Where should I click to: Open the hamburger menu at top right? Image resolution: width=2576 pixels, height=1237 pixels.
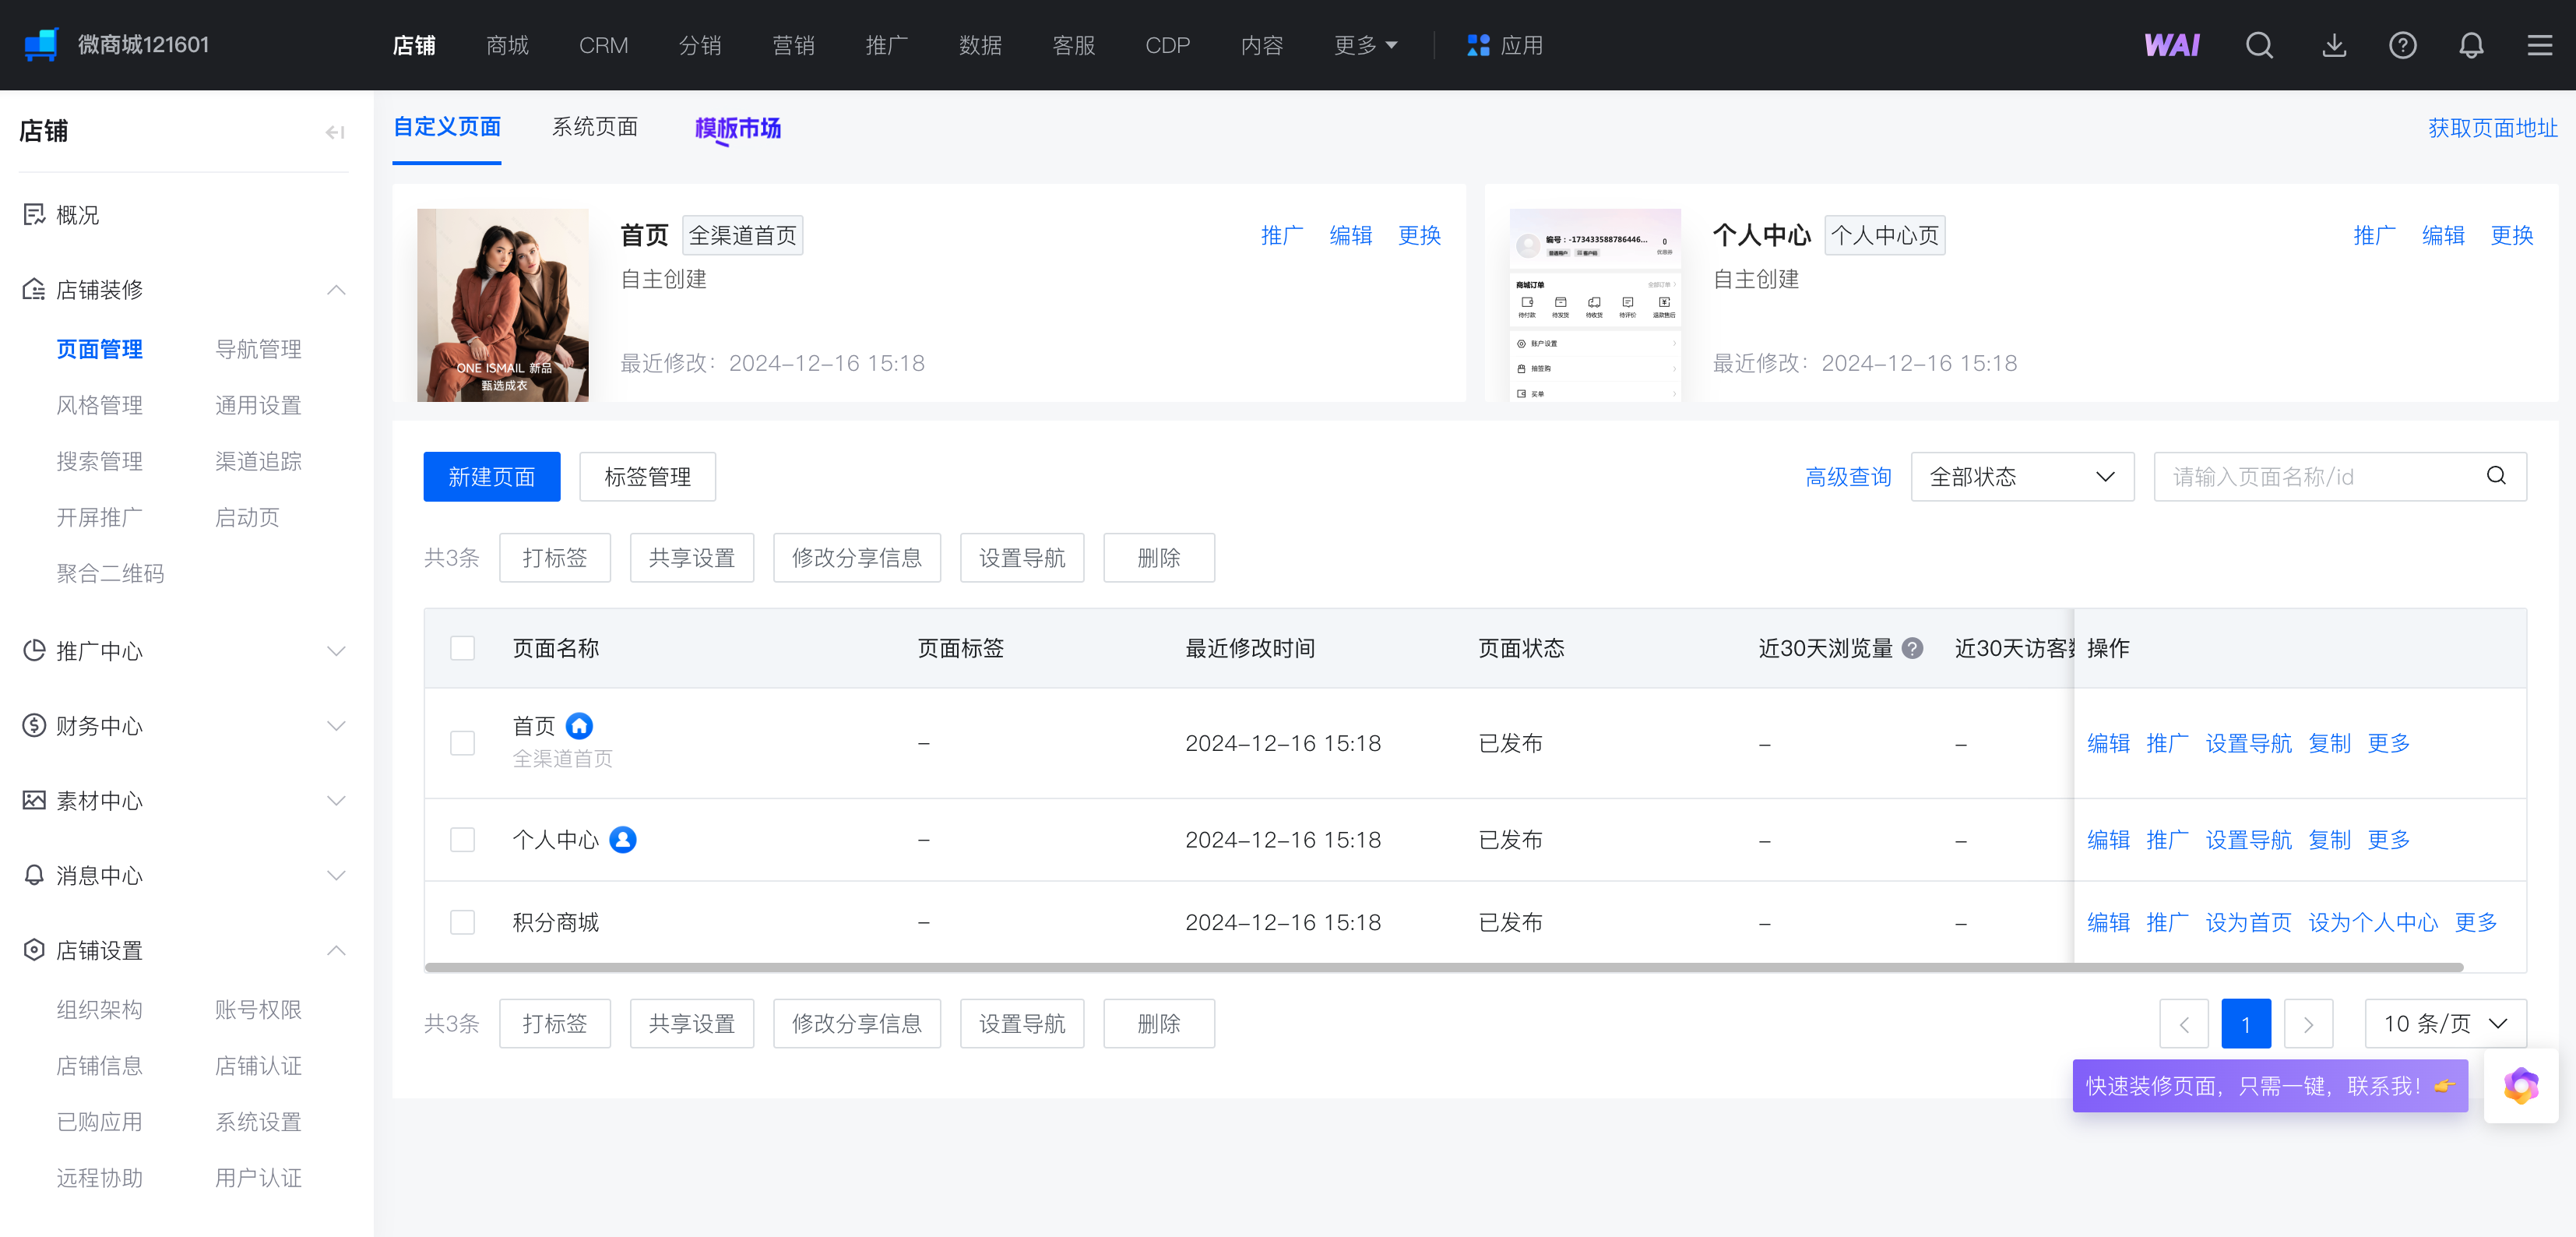2540,45
